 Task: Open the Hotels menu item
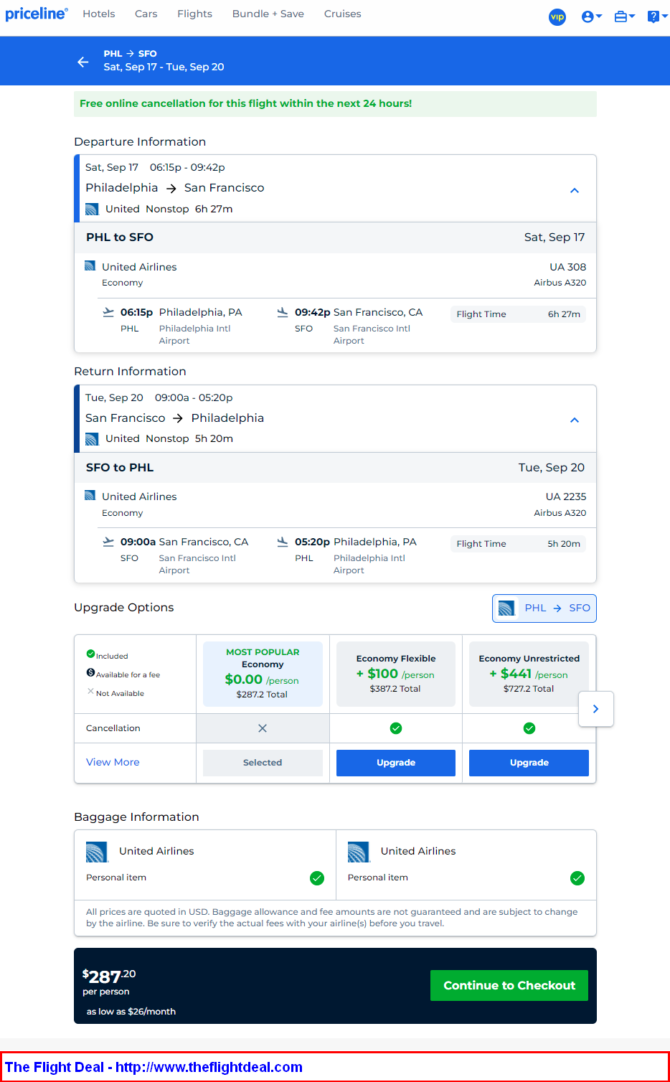pyautogui.click(x=99, y=14)
